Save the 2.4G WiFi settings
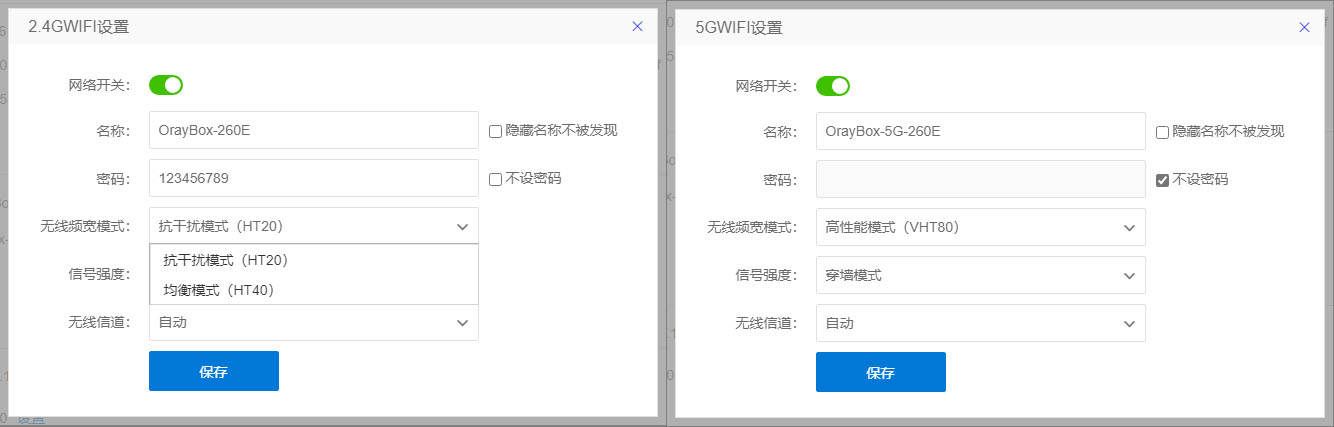 (x=214, y=371)
